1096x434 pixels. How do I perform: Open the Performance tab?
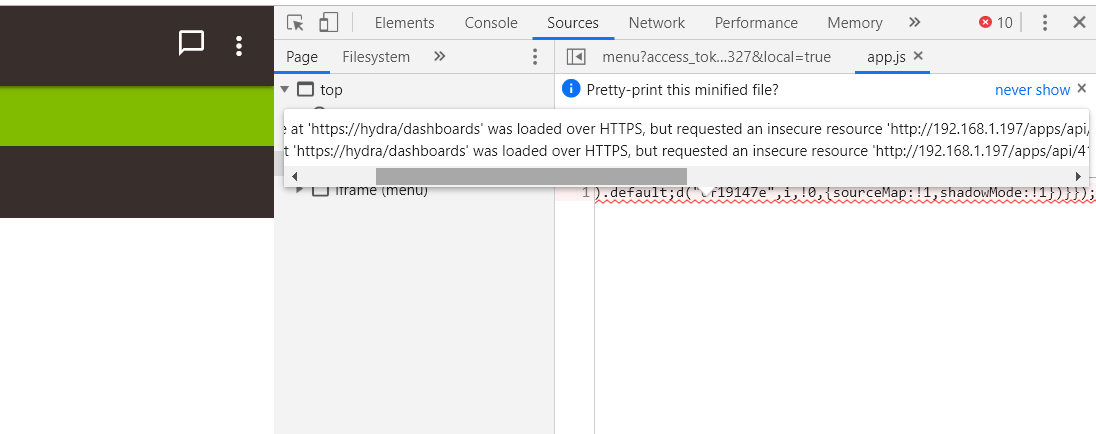point(756,23)
